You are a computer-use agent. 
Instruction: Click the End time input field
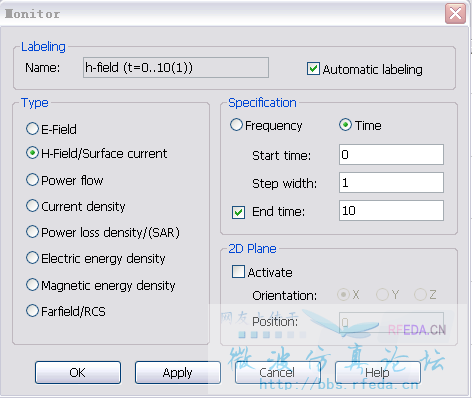(x=391, y=211)
